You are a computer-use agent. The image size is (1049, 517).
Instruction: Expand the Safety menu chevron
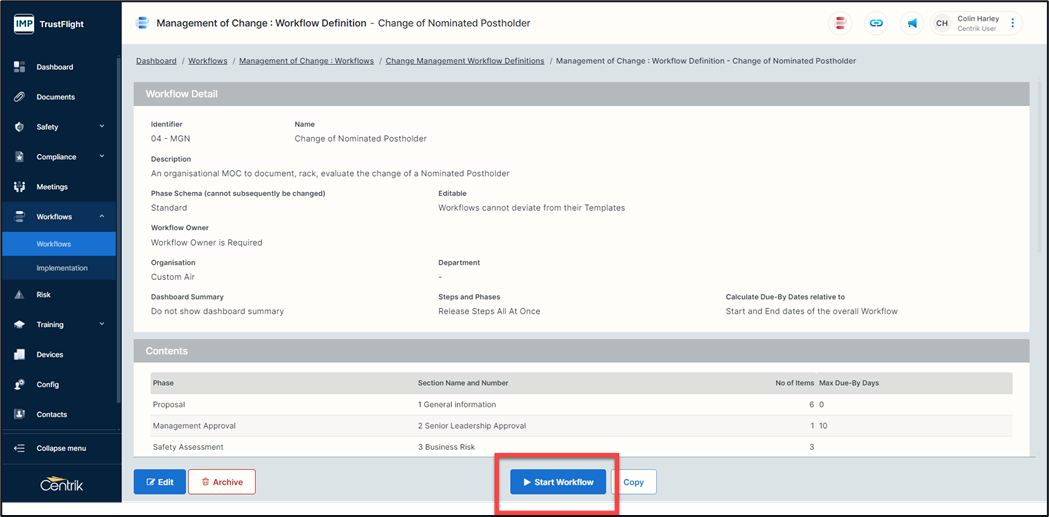102,127
